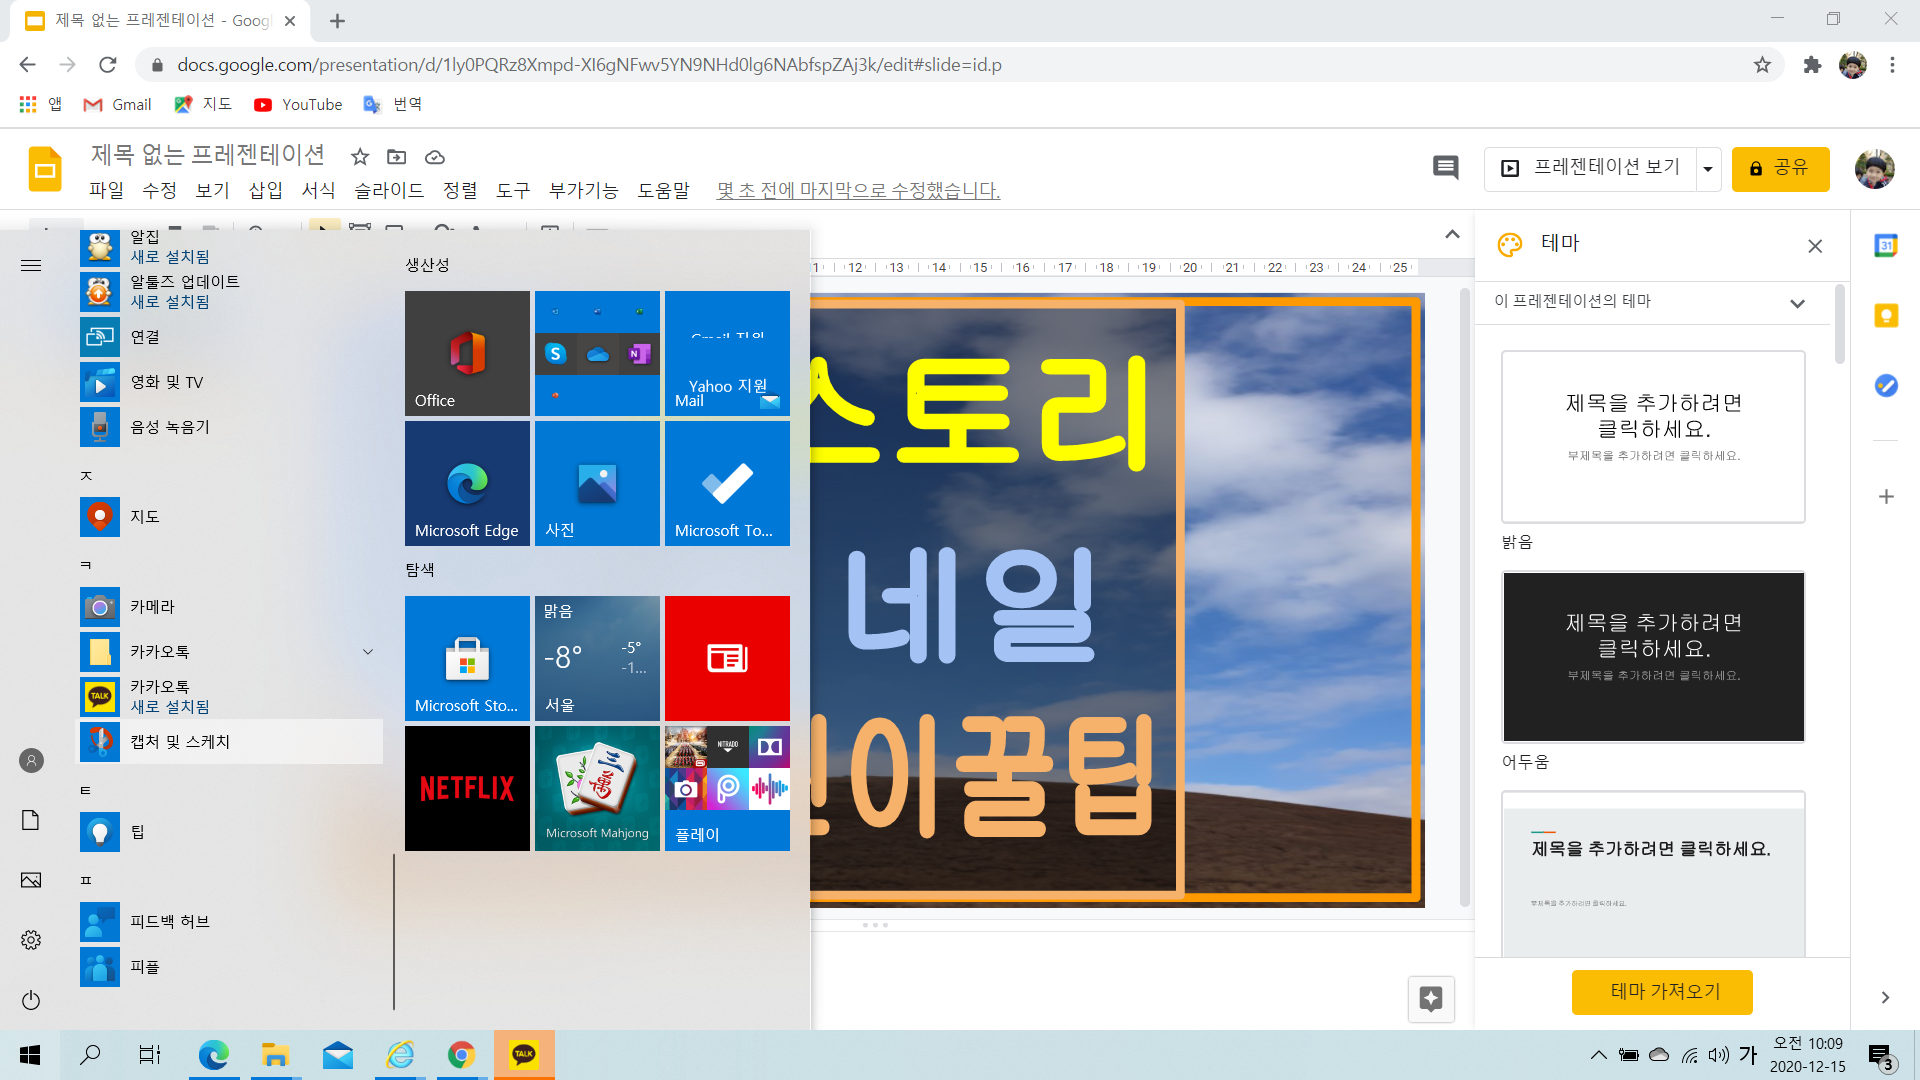Launch Microsoft Edge from the Start tile
The image size is (1920, 1080).
467,483
